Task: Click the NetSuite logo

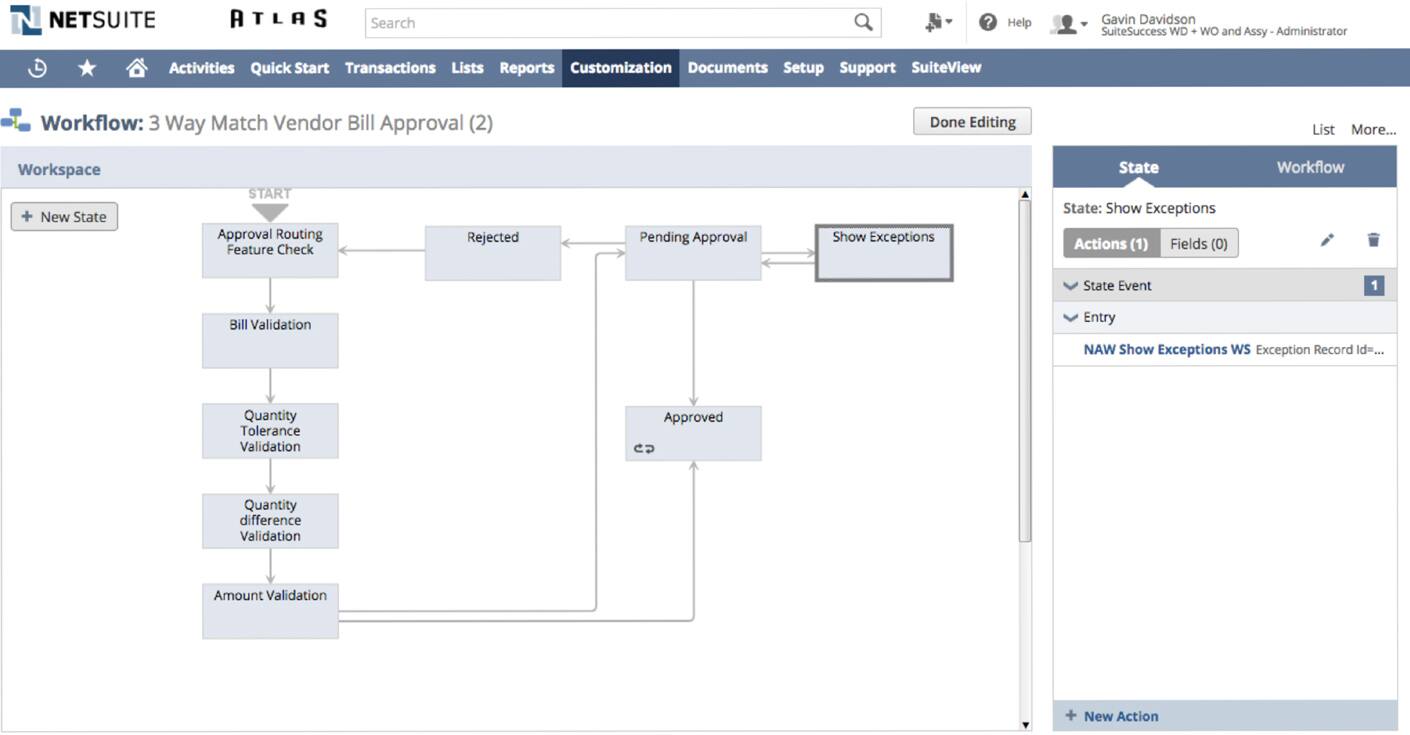Action: click(x=82, y=20)
